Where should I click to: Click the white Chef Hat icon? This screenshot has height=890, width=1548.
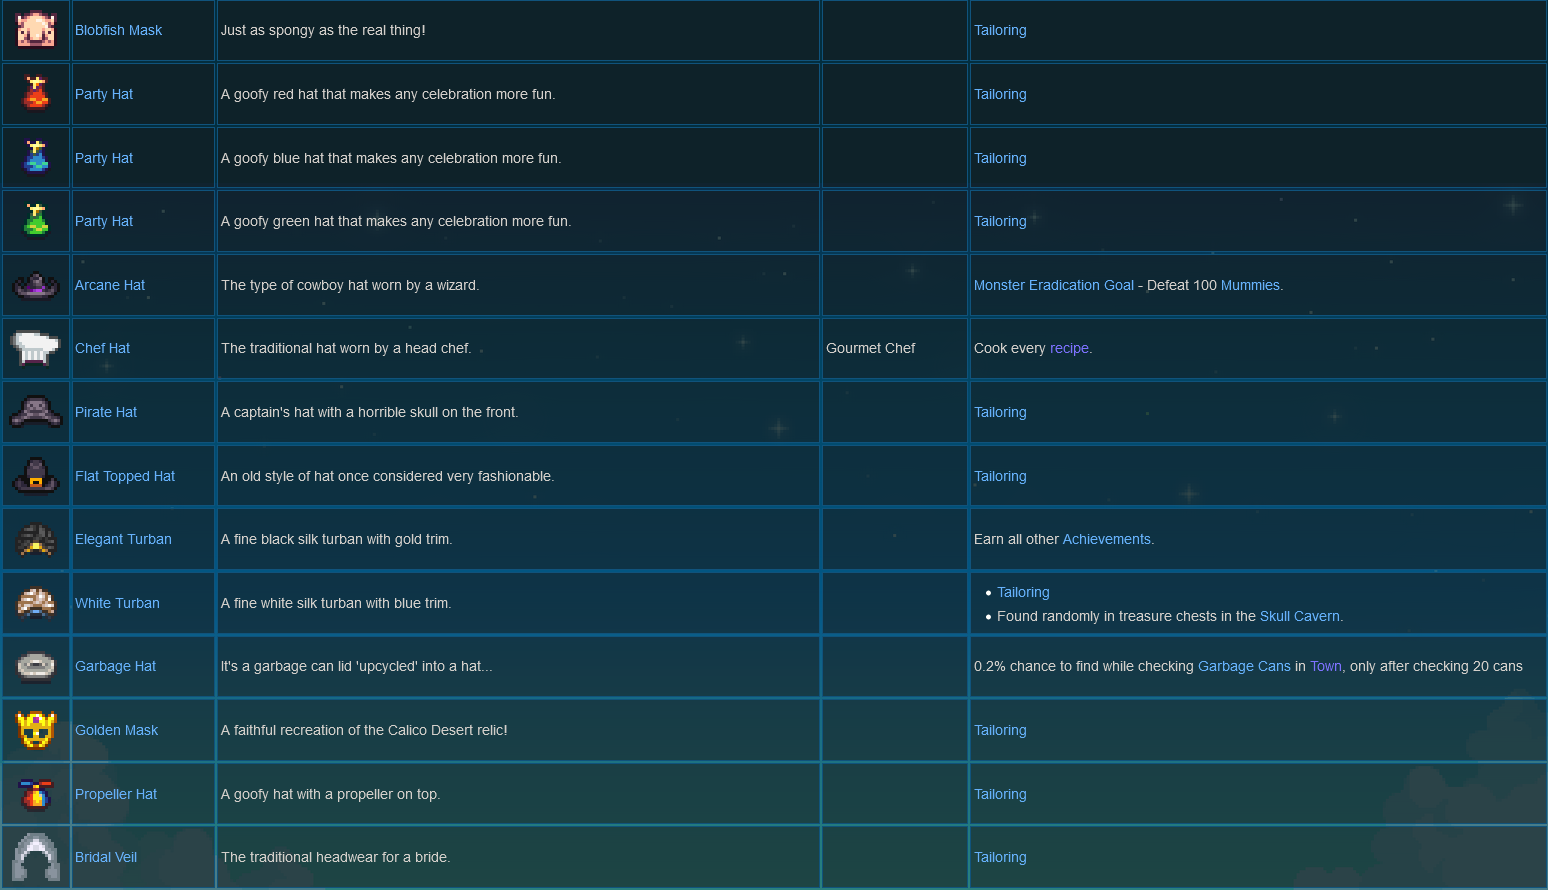click(x=36, y=349)
